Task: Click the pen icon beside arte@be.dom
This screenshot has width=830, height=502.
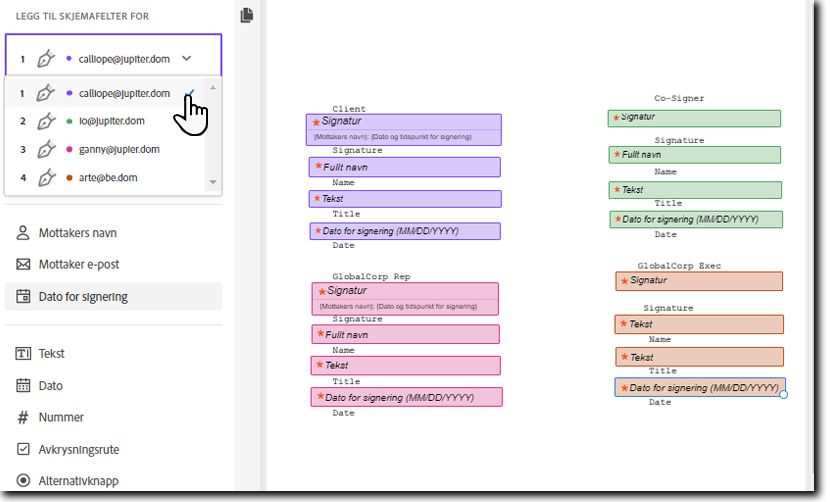Action: pos(46,178)
